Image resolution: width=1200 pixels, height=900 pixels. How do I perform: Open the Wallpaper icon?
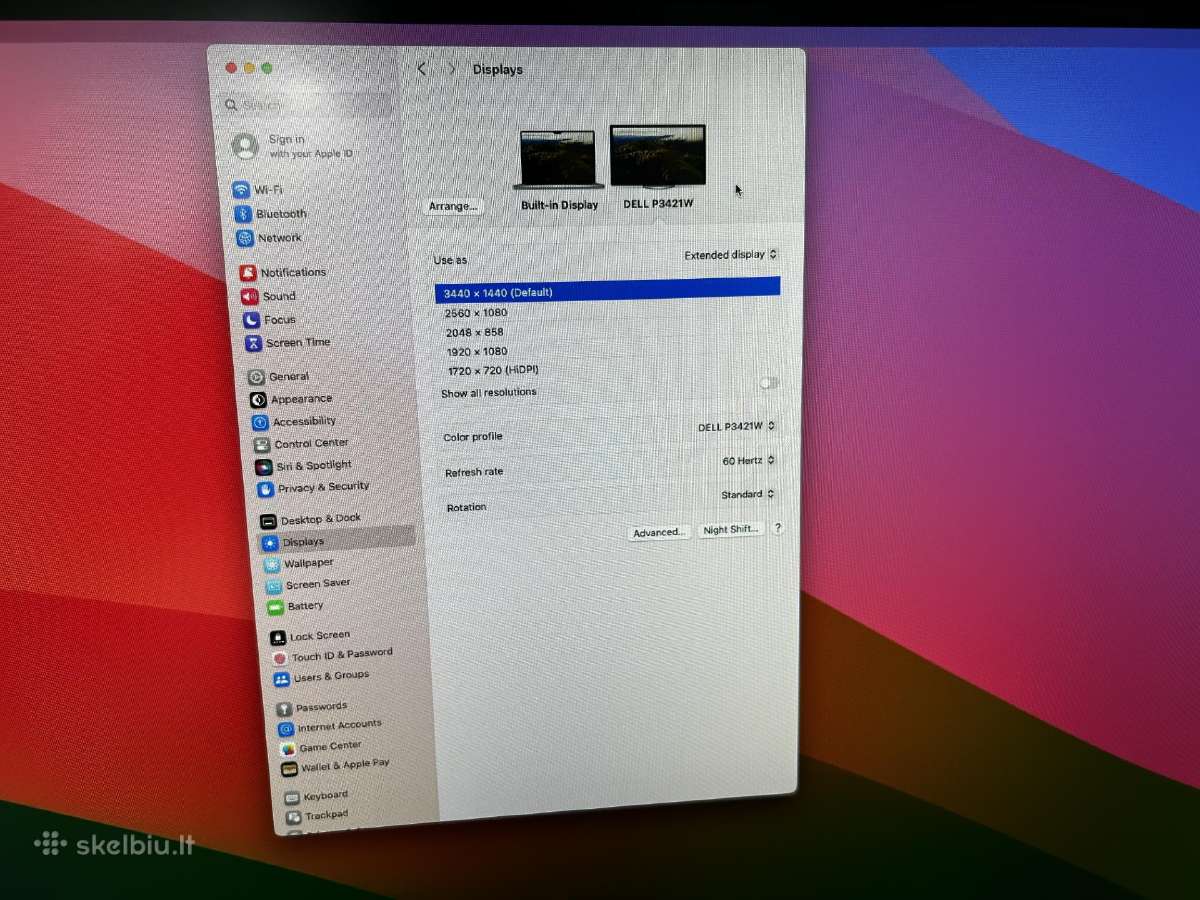coord(272,565)
